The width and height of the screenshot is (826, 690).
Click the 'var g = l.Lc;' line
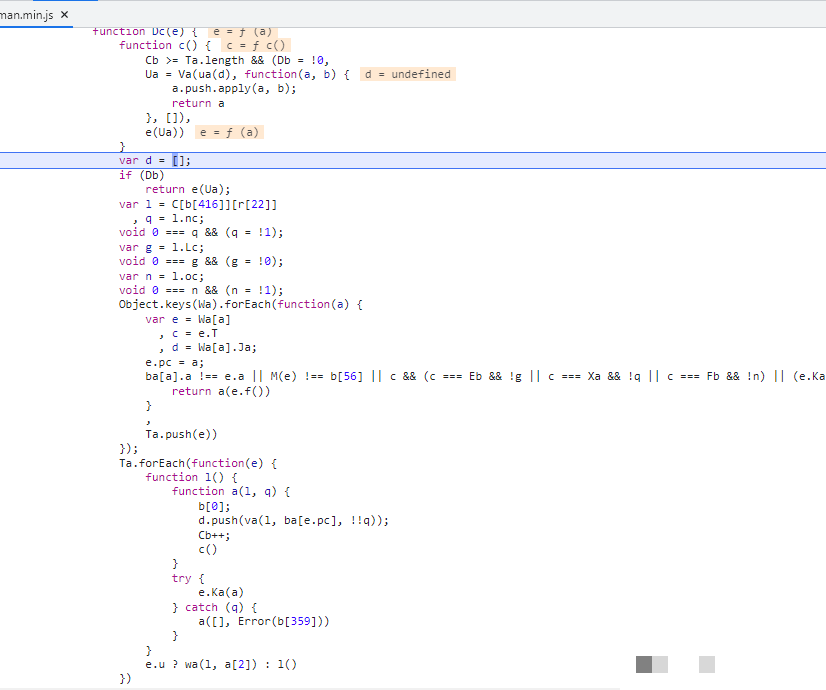(x=157, y=247)
